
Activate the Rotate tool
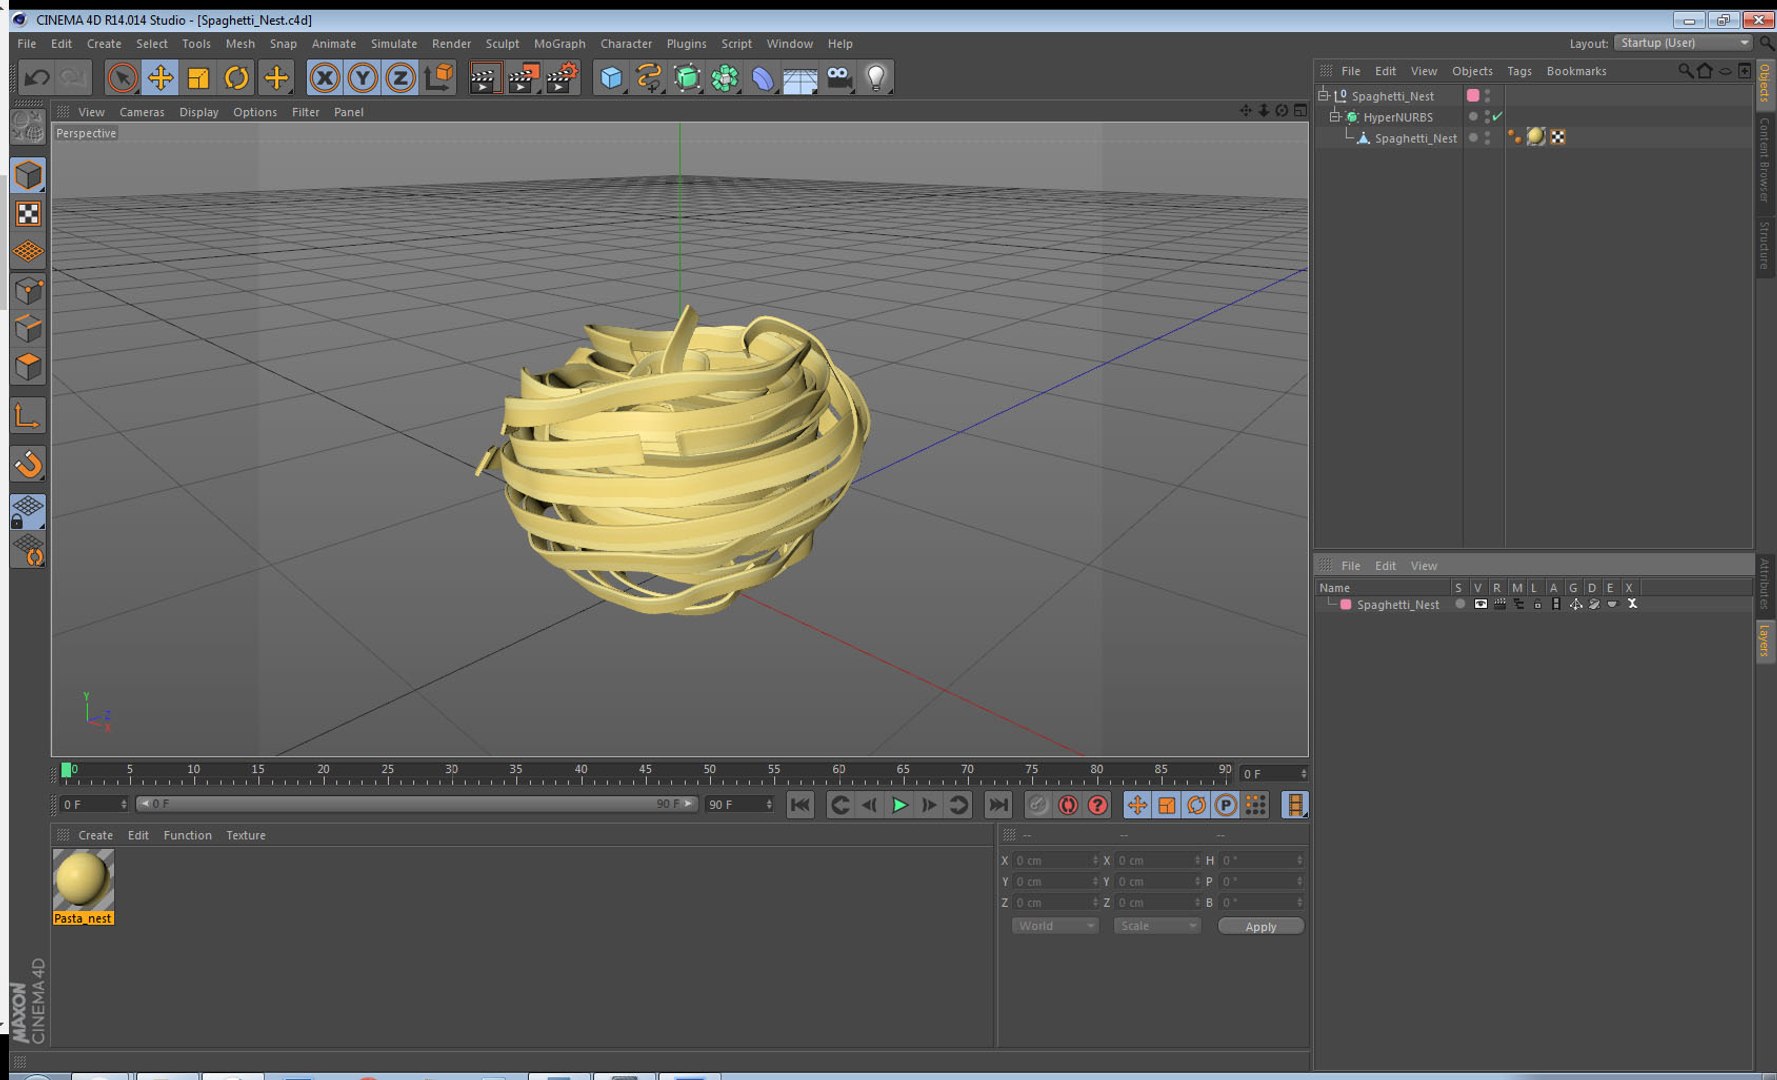click(236, 78)
